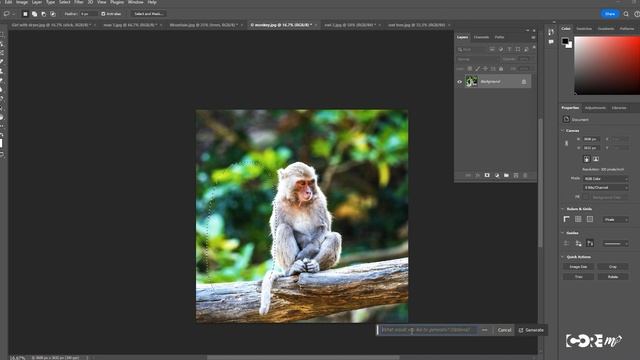Delete layer trash icon
Viewport: 640px width, 360px height.
525,175
